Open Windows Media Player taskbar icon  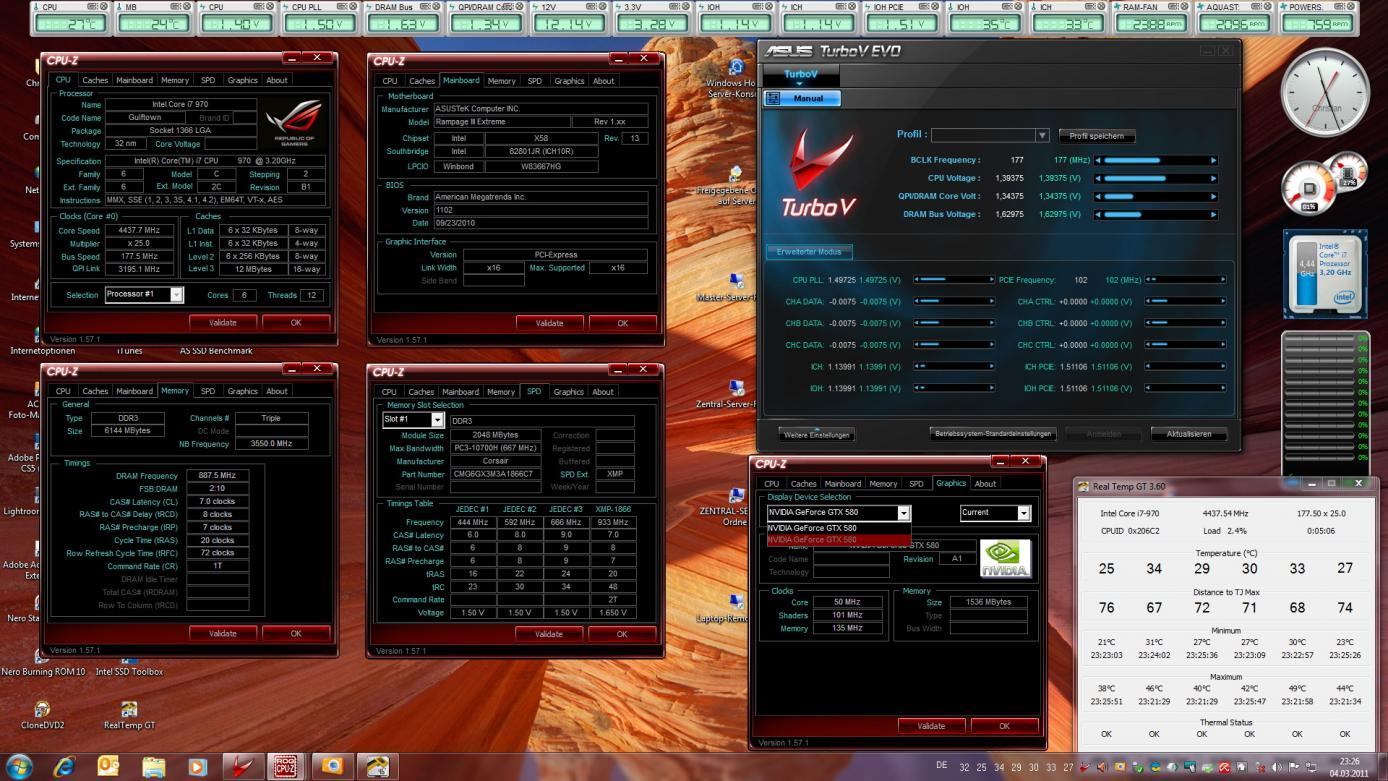[x=197, y=767]
